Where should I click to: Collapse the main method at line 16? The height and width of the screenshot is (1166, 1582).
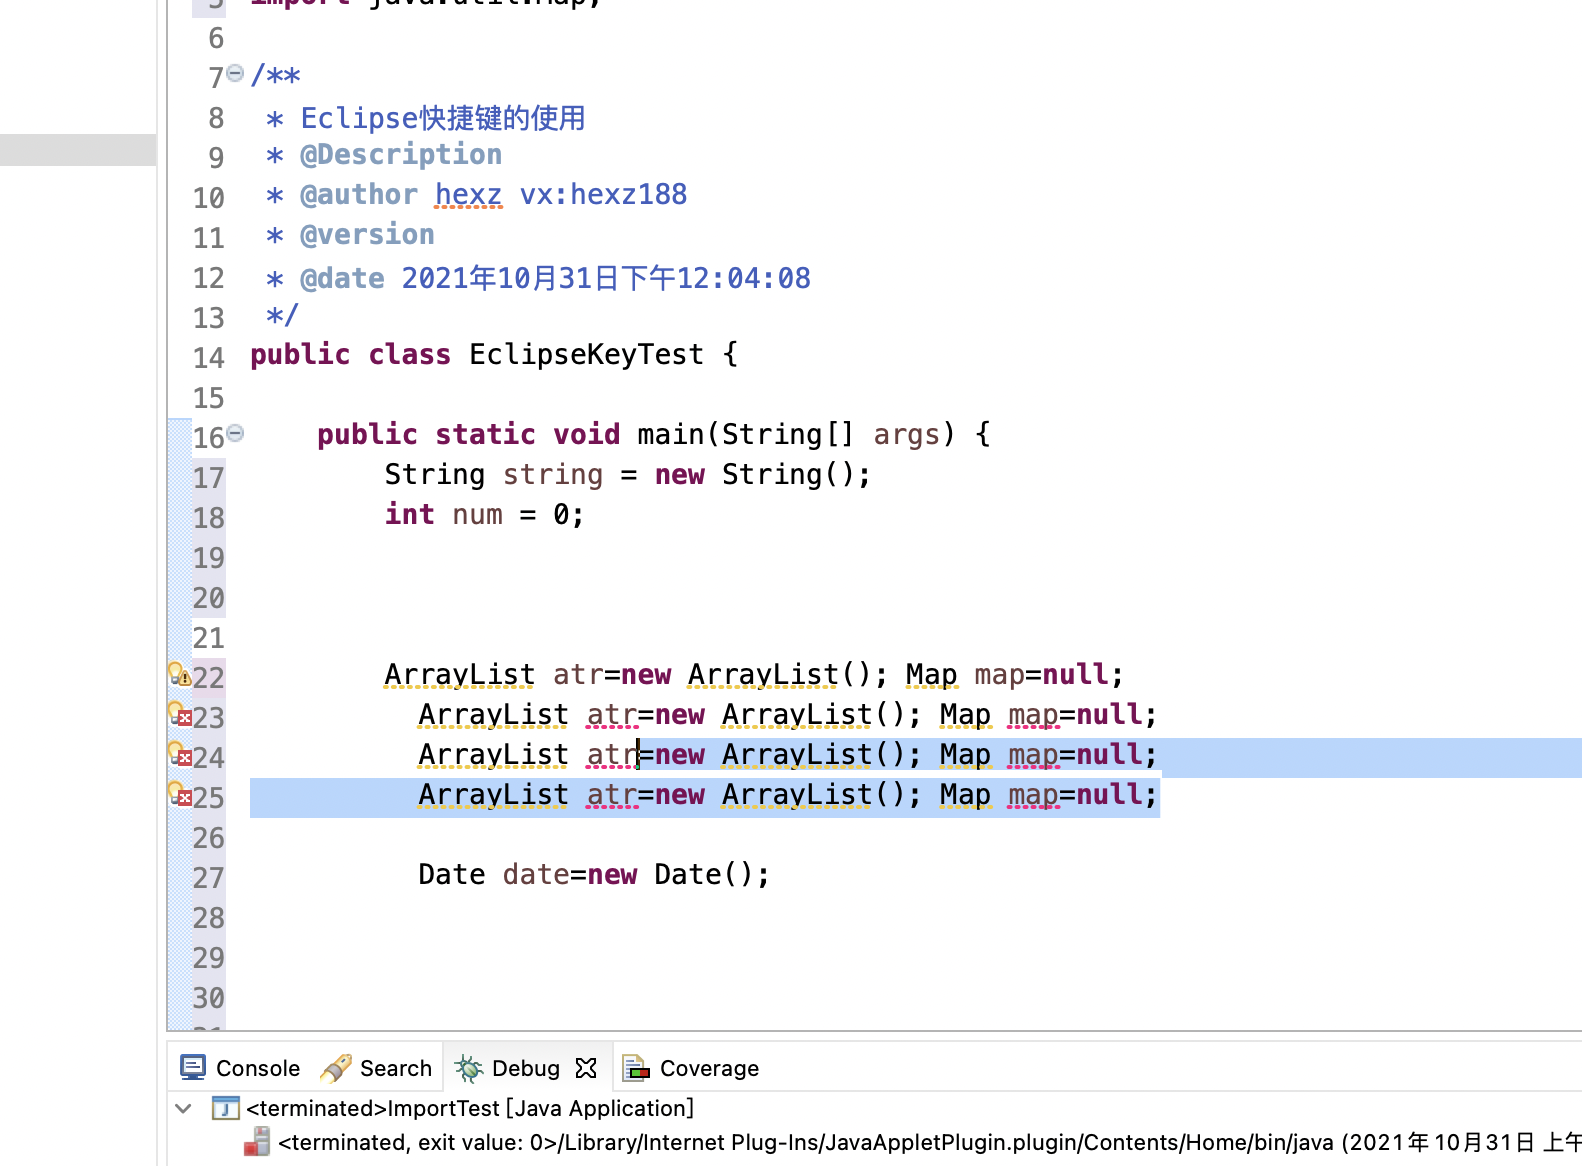pyautogui.click(x=235, y=433)
